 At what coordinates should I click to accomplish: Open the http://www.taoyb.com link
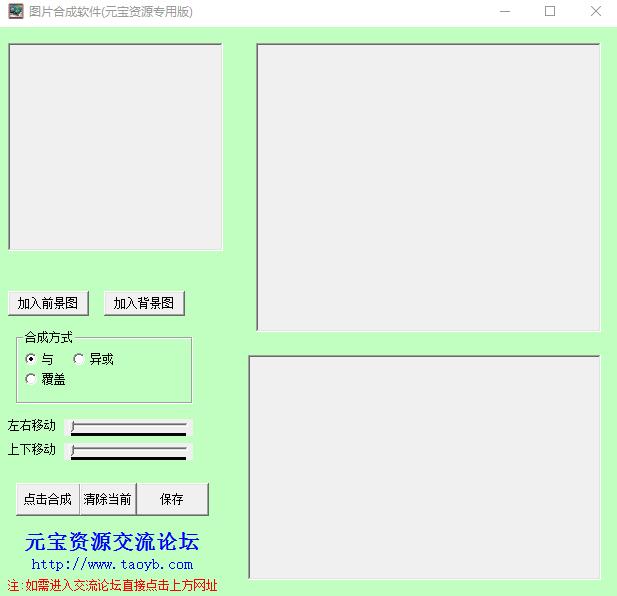coord(112,565)
